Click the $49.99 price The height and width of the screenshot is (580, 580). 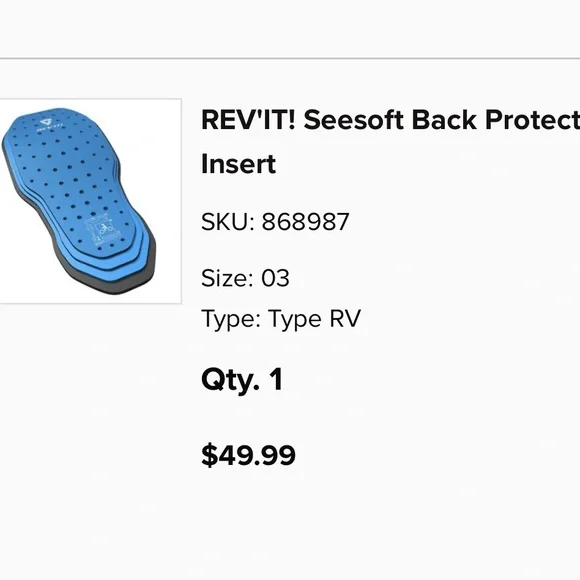(x=249, y=455)
